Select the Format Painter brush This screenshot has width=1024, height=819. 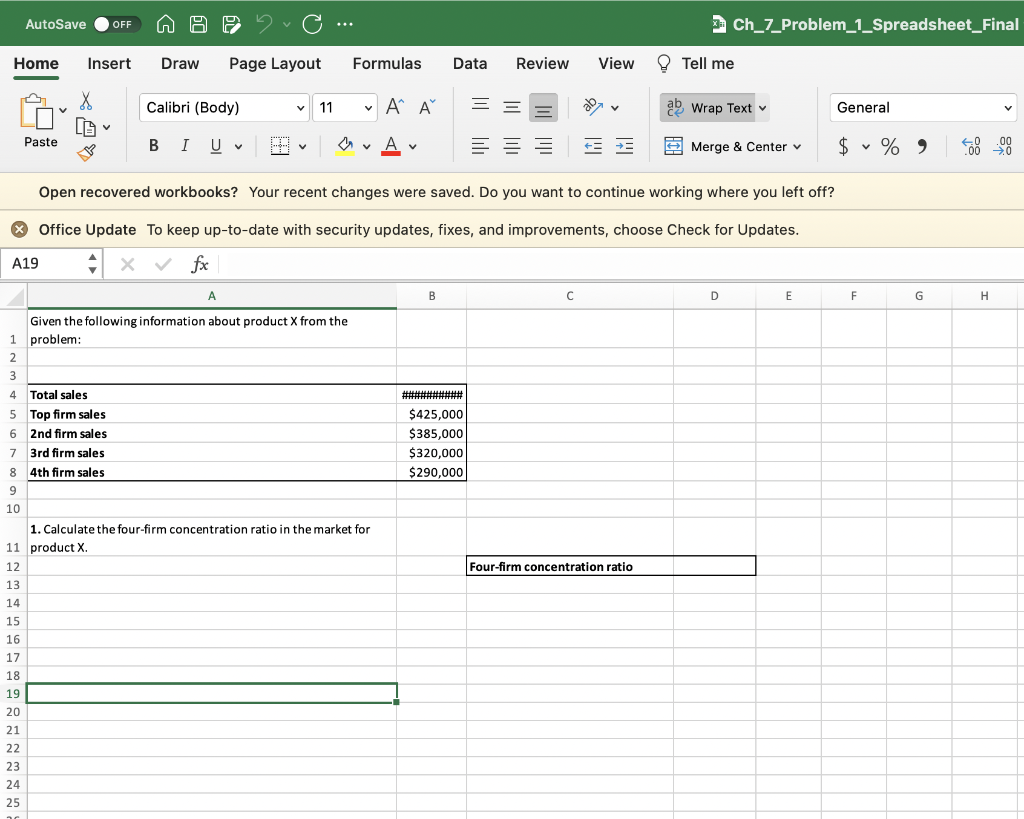86,152
